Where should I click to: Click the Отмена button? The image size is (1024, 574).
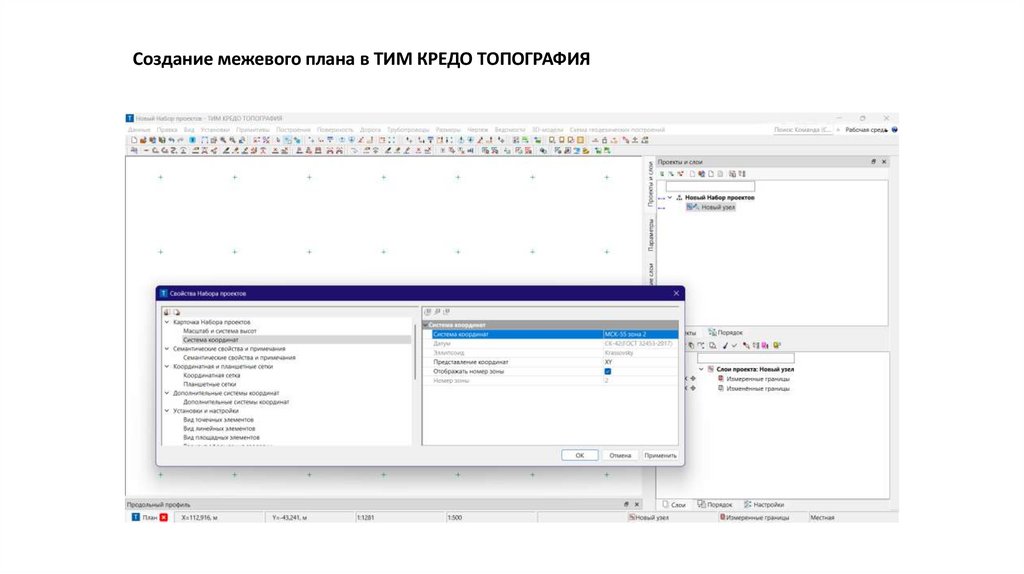click(620, 455)
